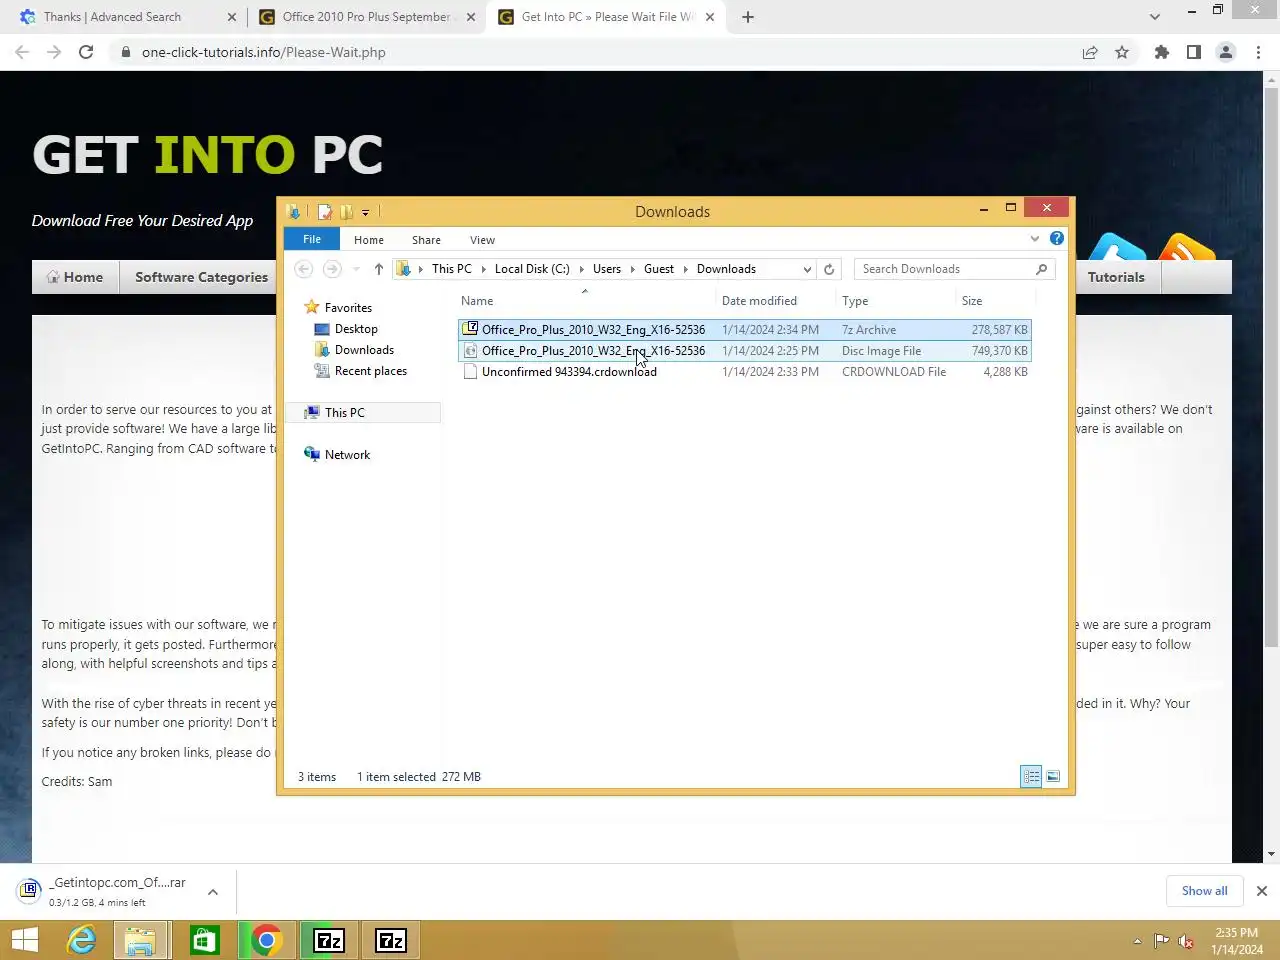
Task: Sort files by the Name column
Action: click(x=585, y=300)
